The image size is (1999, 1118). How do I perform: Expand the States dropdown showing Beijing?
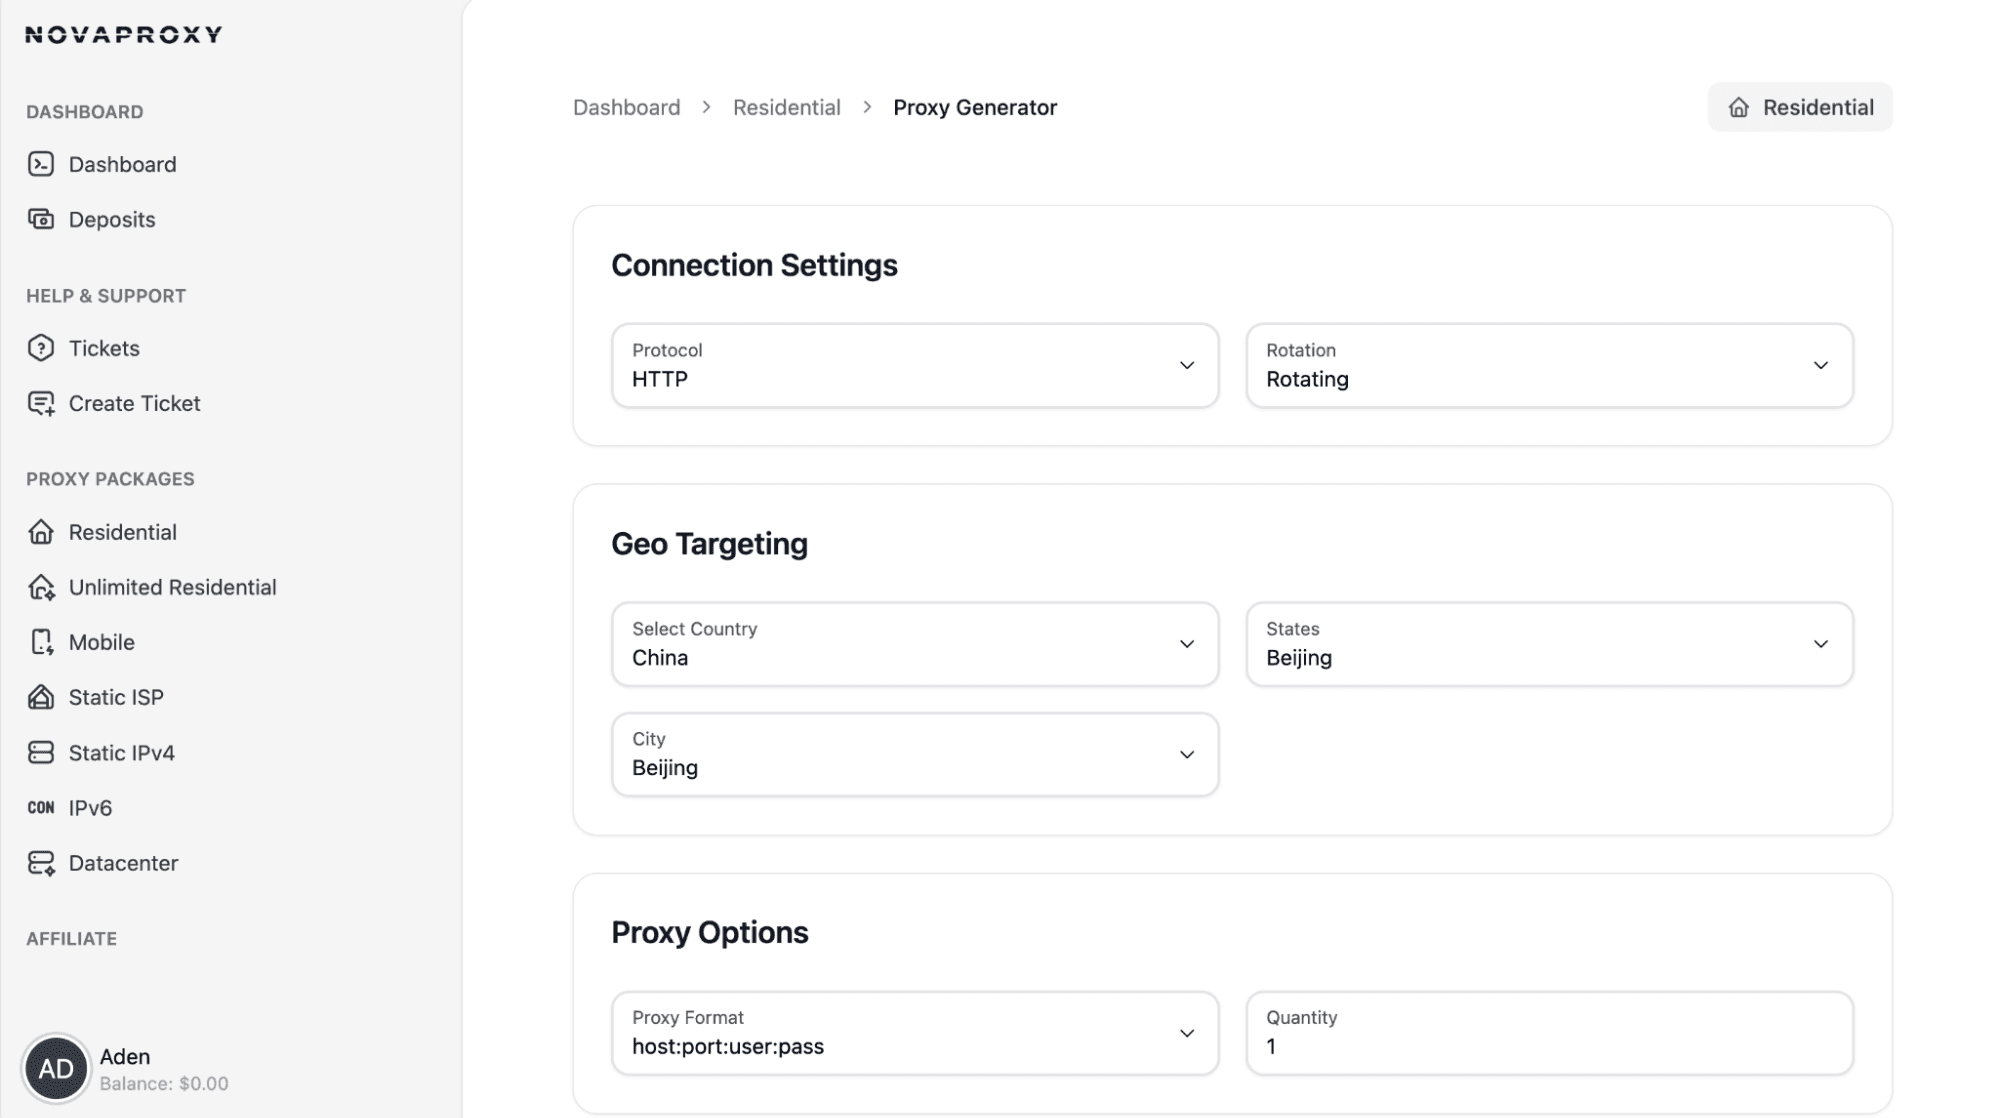click(x=1549, y=645)
